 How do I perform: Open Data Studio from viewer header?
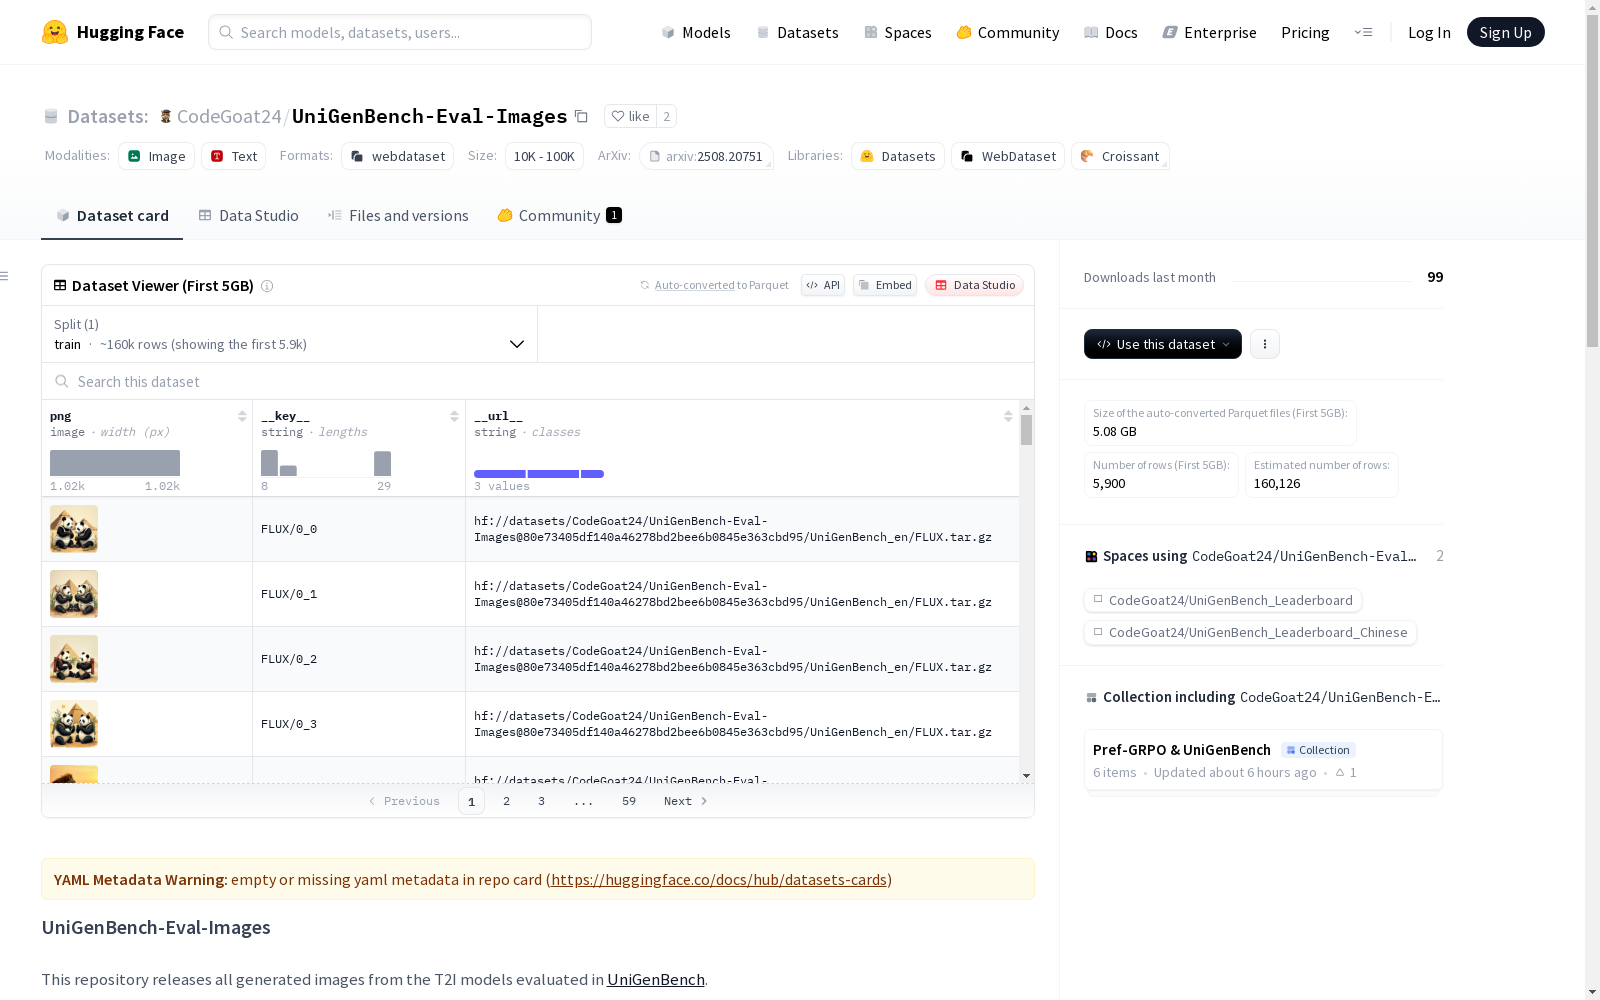pos(975,285)
